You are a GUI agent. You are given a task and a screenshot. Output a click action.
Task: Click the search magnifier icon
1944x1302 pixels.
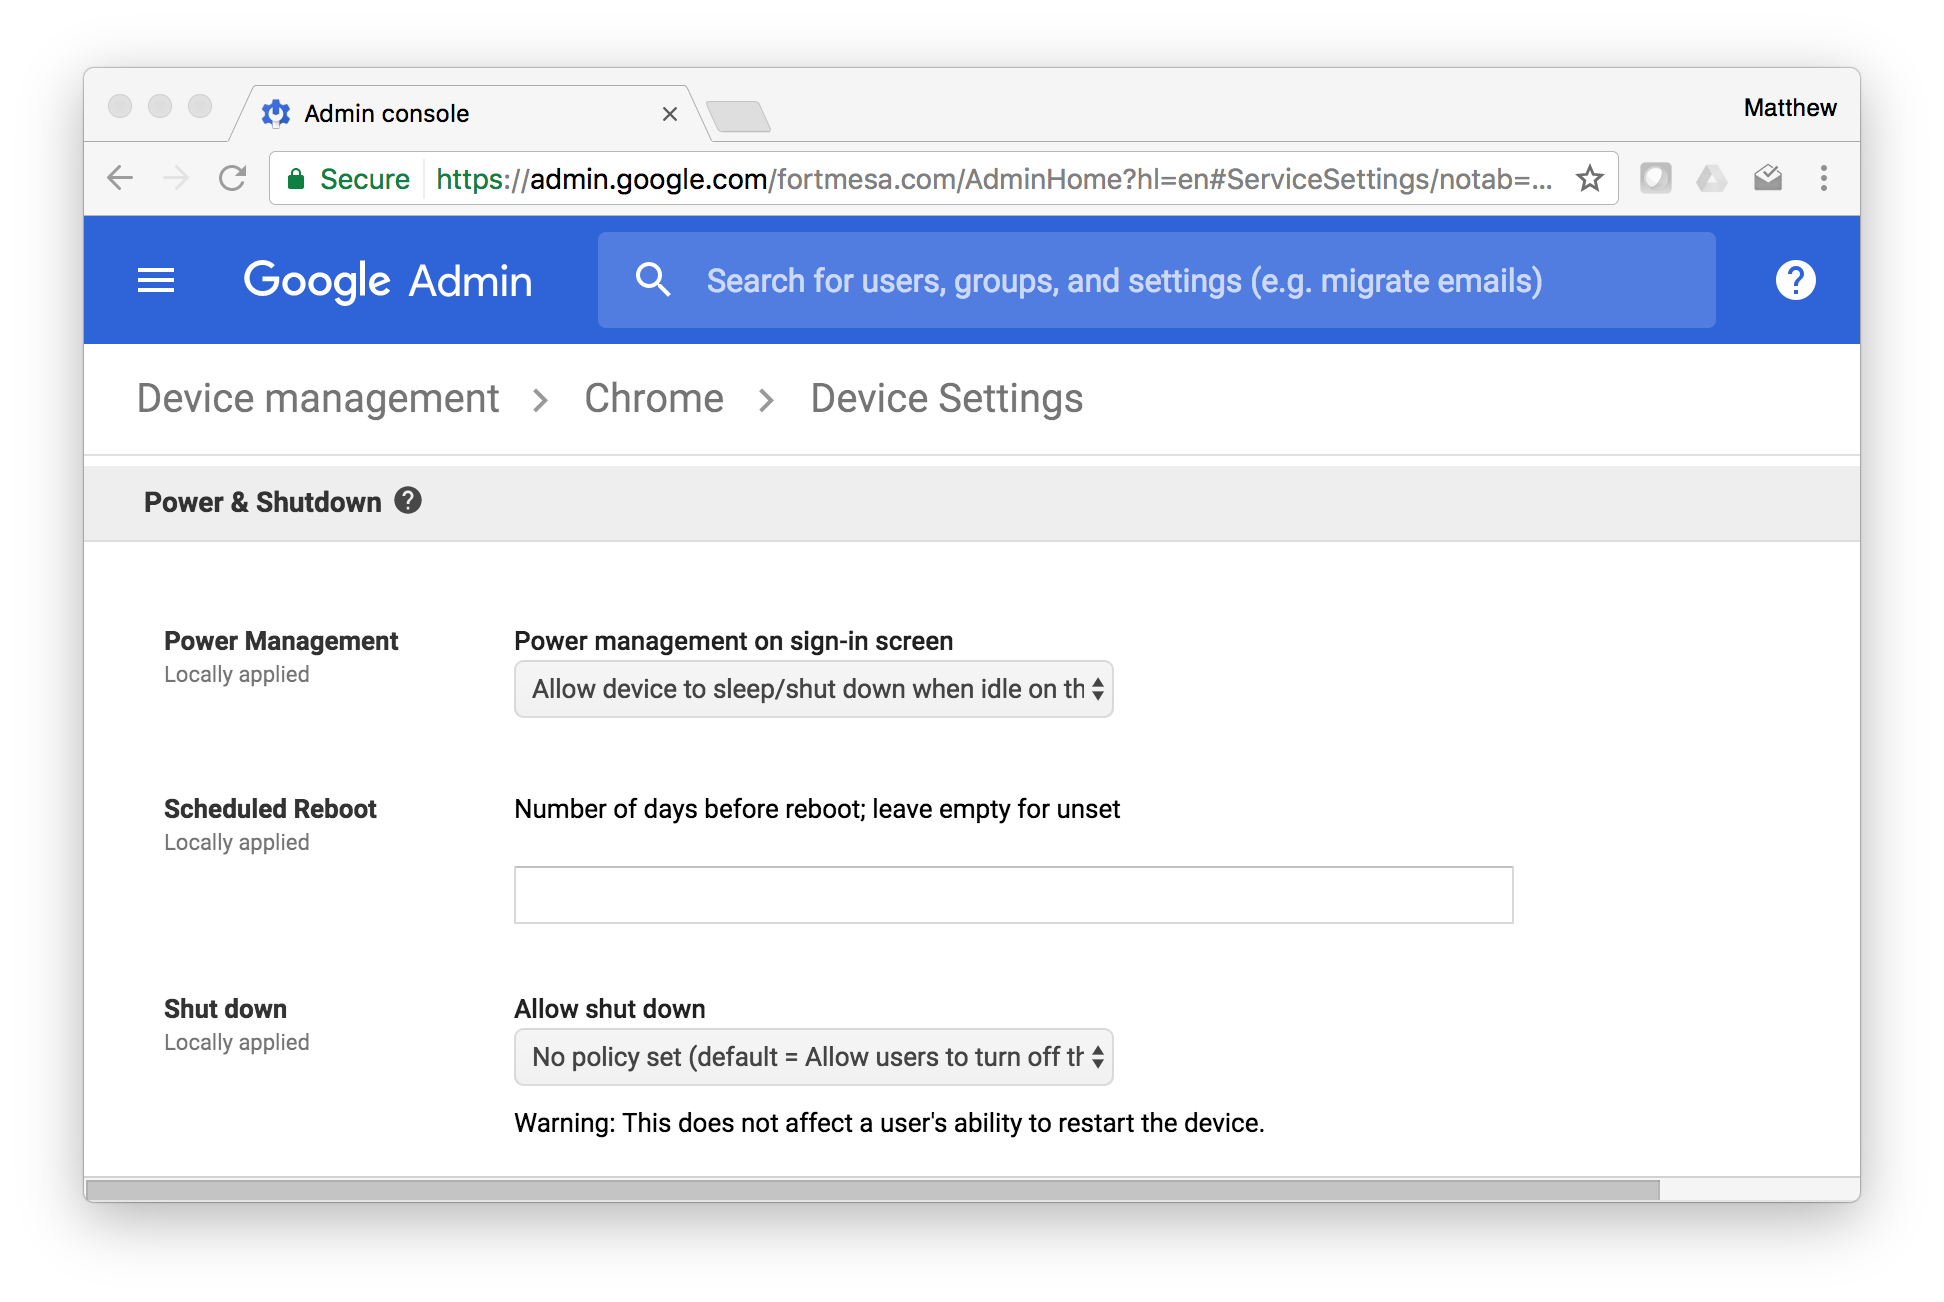coord(653,280)
